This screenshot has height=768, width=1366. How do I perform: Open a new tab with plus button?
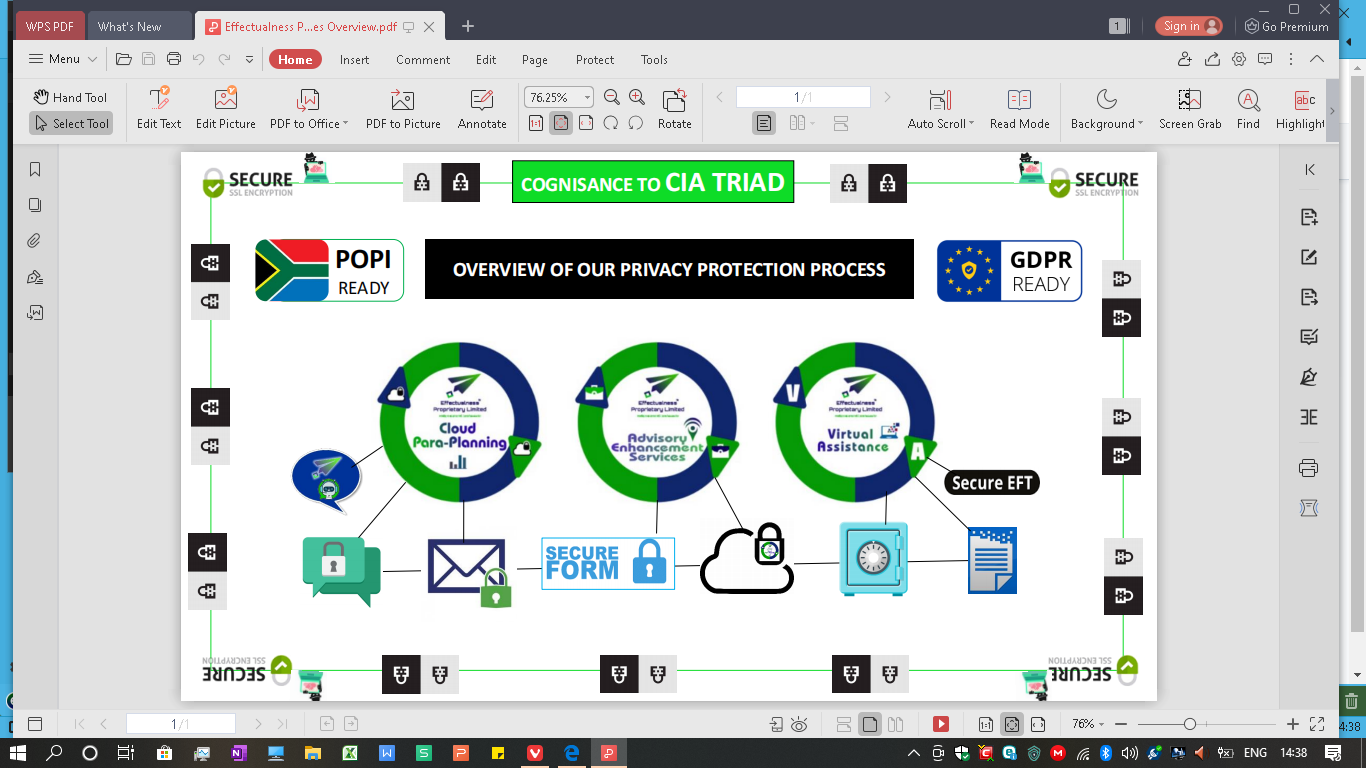[467, 26]
